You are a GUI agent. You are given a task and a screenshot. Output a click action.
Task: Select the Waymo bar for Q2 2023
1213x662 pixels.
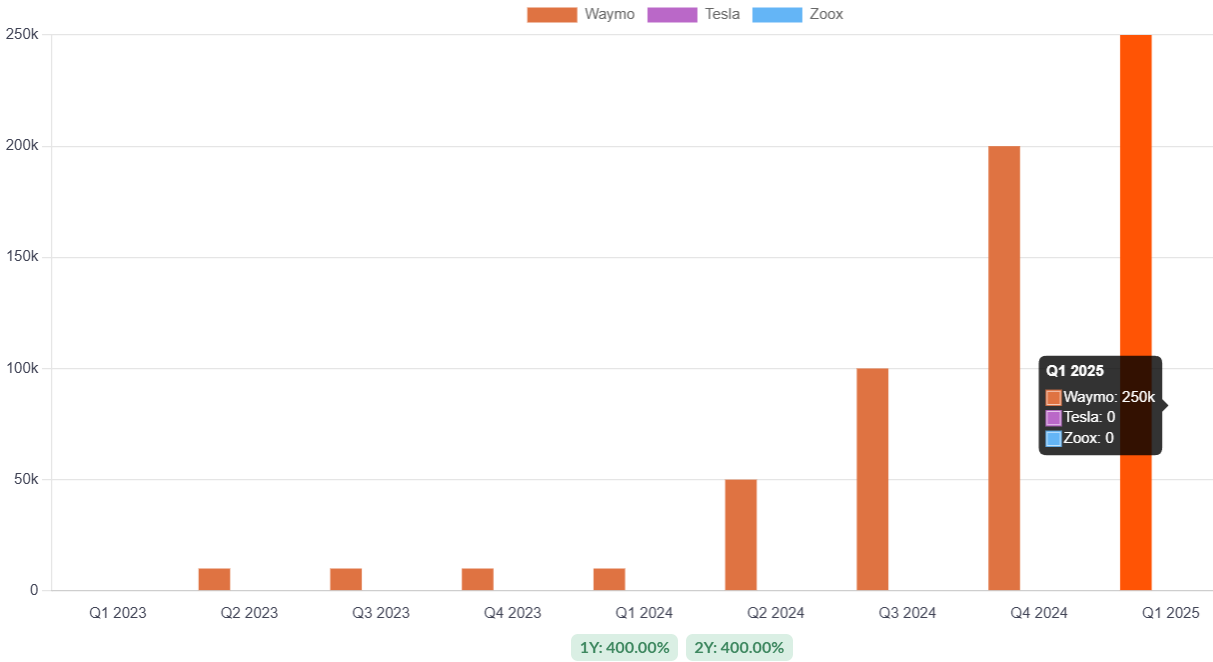click(x=214, y=579)
